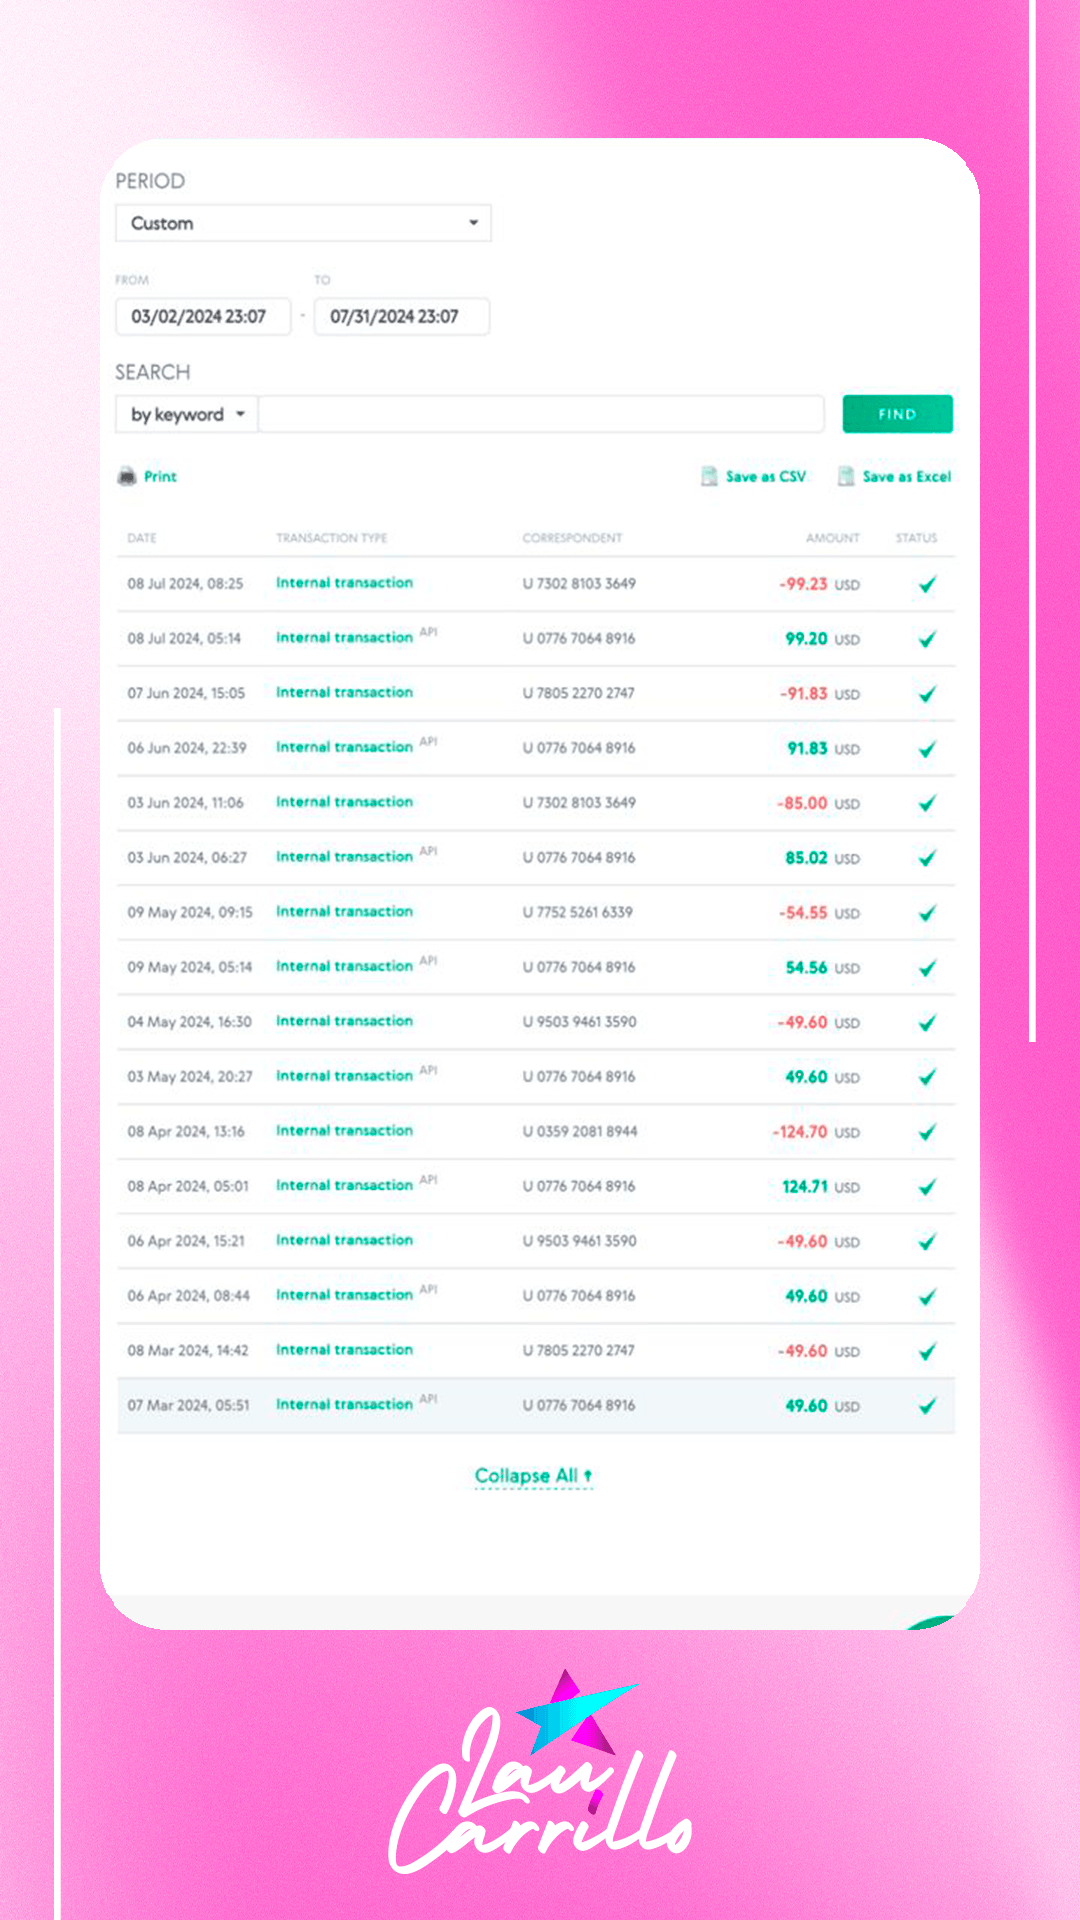Open Internal transaction dated 06 Apr 08:44
Image resolution: width=1080 pixels, height=1920 pixels.
point(344,1295)
